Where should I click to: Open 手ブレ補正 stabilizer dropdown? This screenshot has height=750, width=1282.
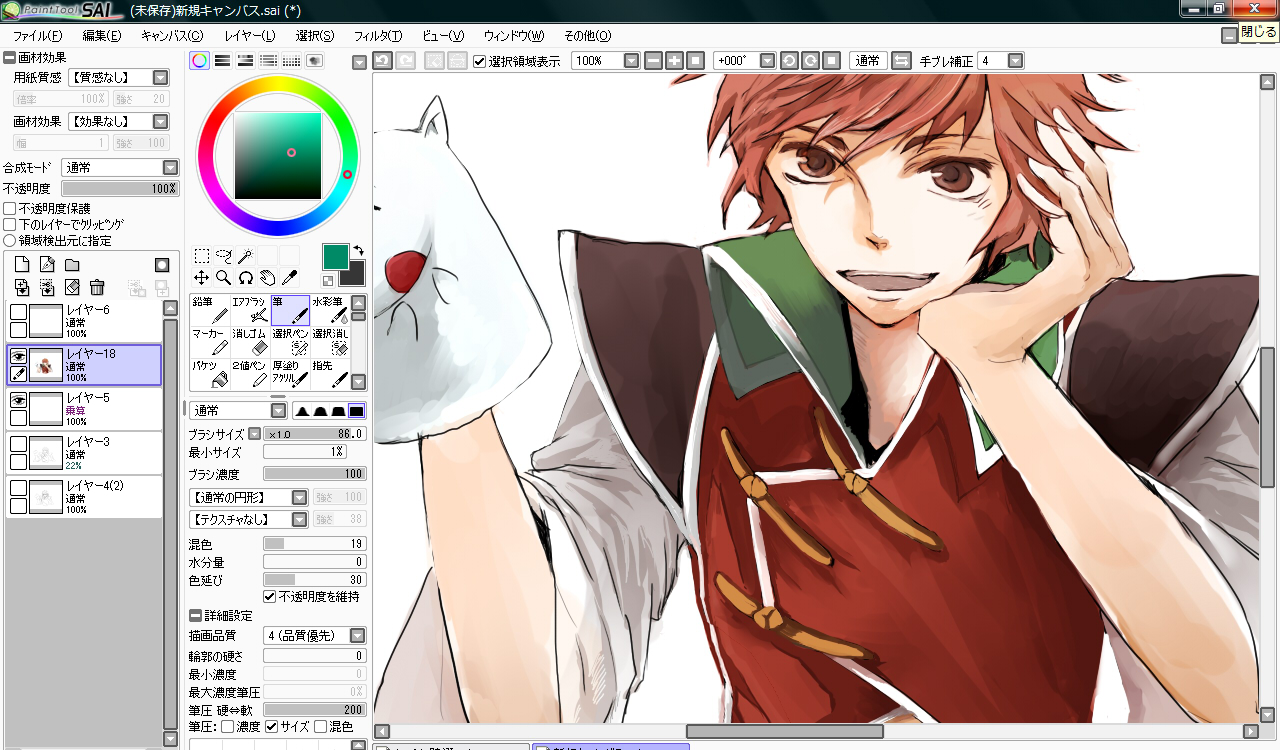click(x=1001, y=61)
